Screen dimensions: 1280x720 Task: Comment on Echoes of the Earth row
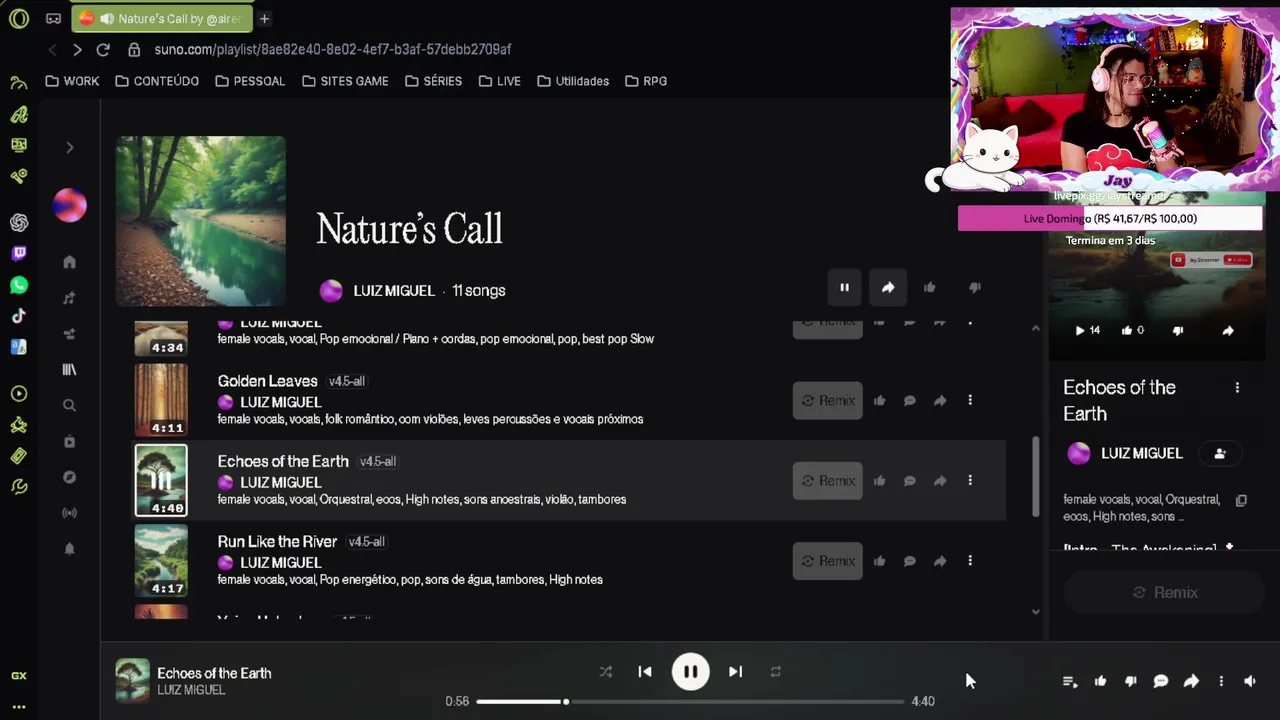tap(910, 480)
